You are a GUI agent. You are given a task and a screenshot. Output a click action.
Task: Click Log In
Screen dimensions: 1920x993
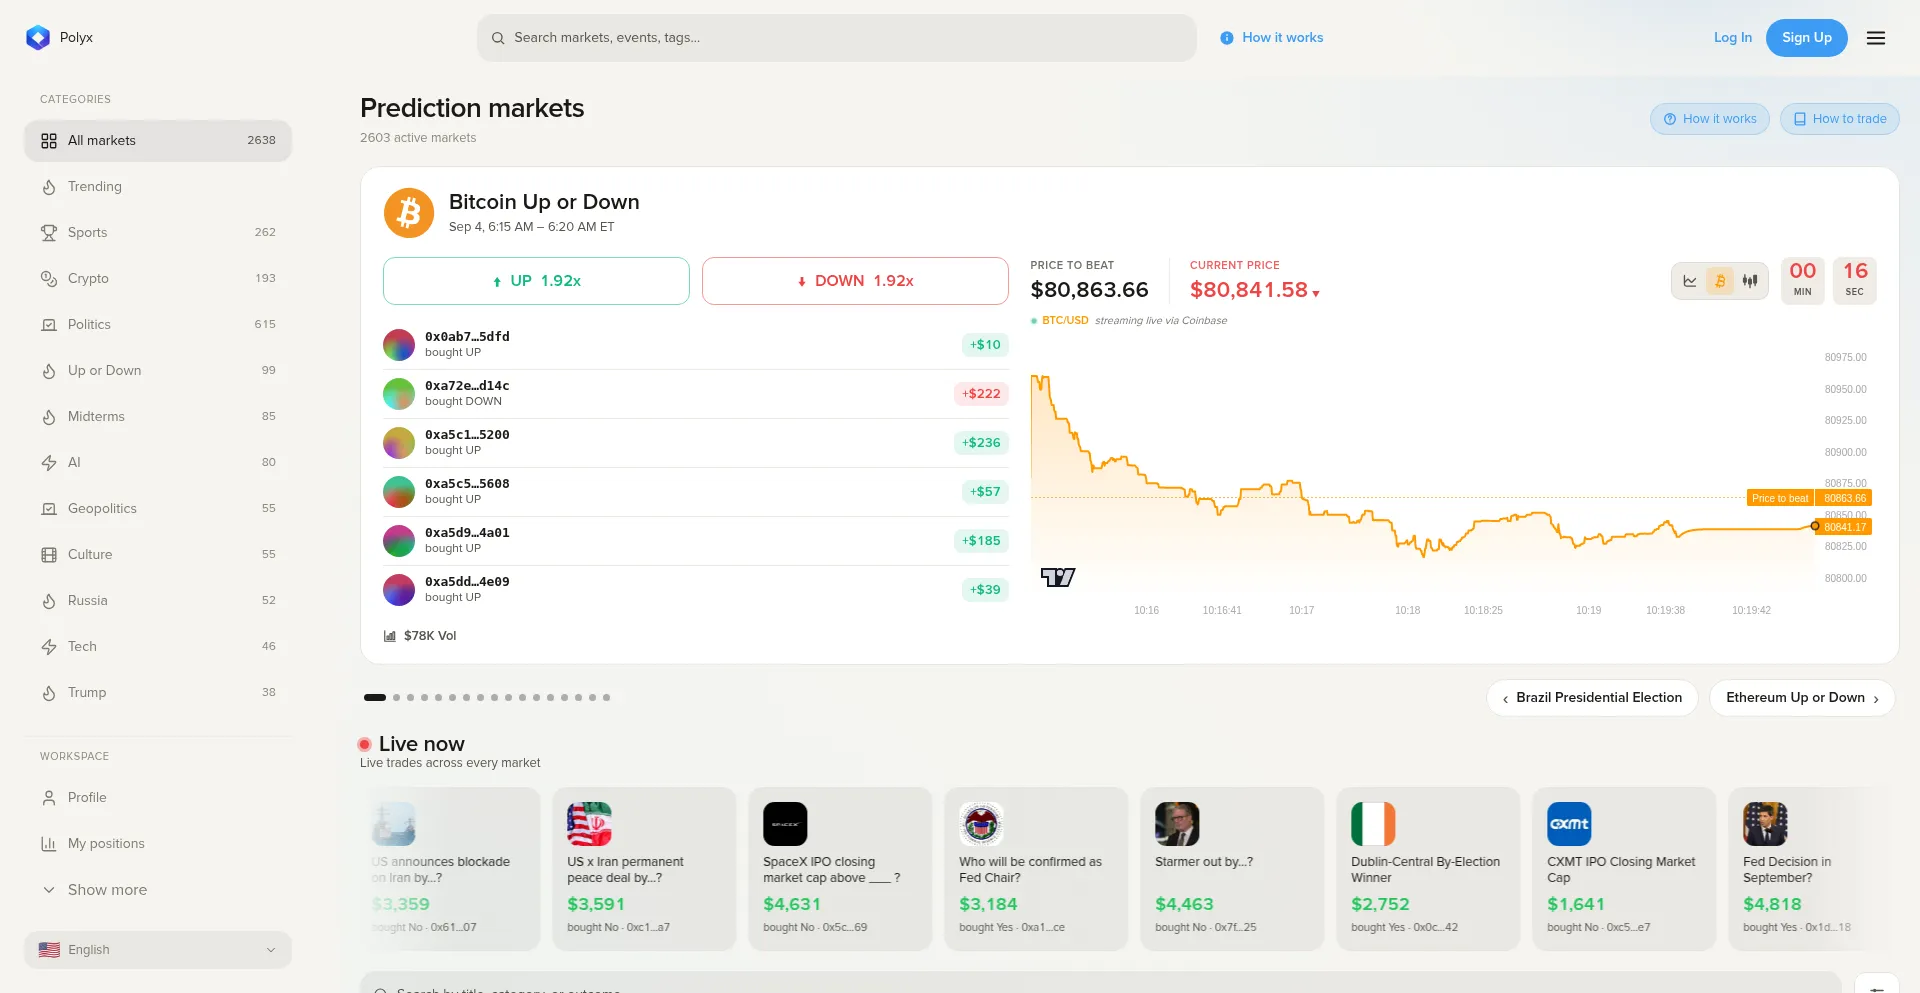coord(1733,38)
